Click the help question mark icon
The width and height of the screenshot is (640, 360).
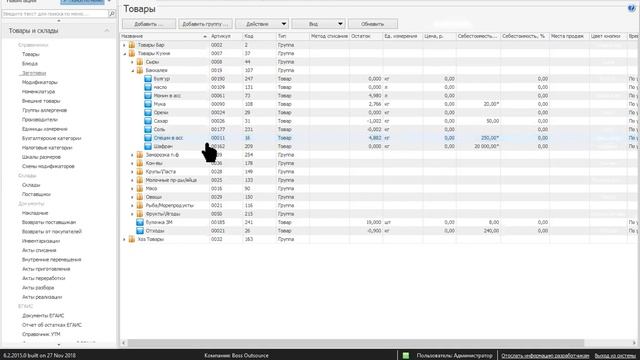[631, 9]
